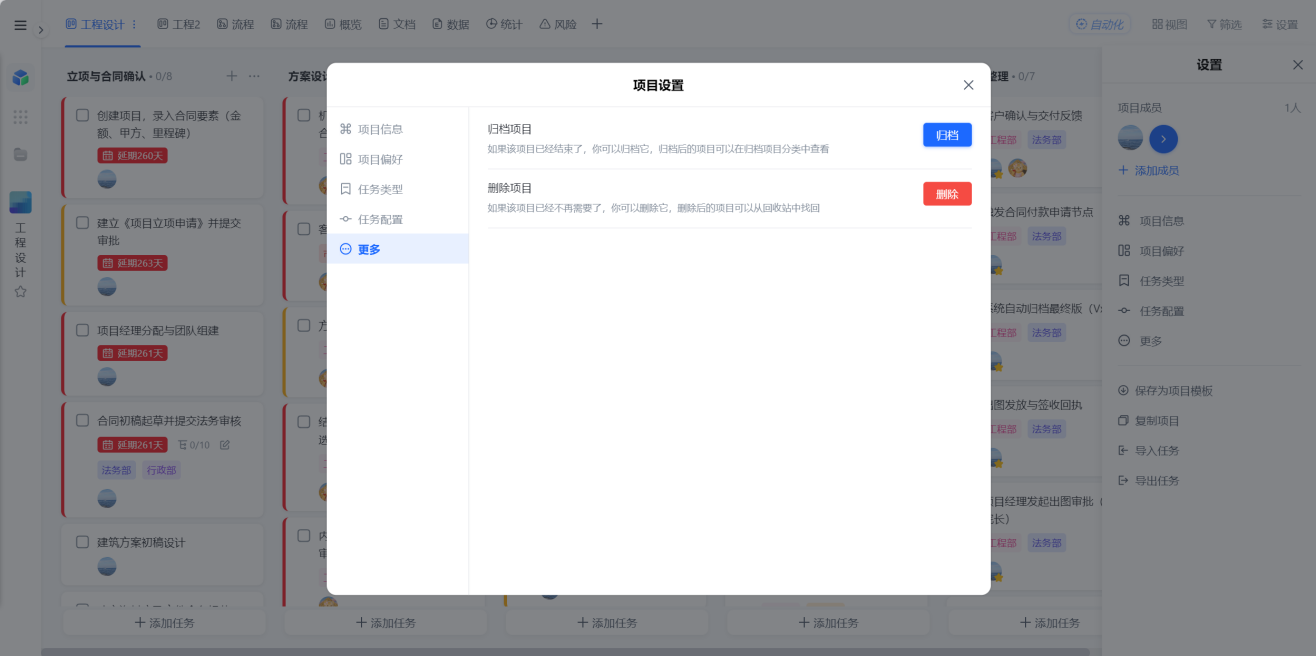Image resolution: width=1316 pixels, height=656 pixels.
Task: Open the 筛选 filter menu
Action: tap(1224, 24)
